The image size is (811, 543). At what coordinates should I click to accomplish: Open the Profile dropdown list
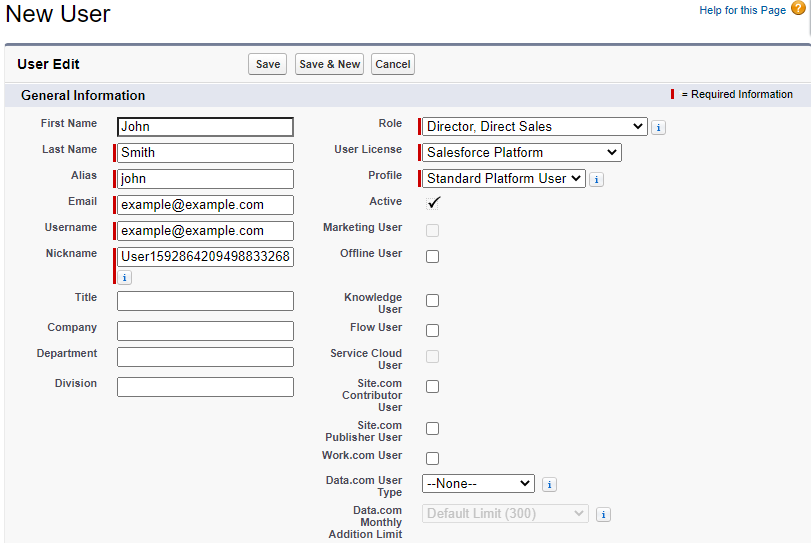click(x=503, y=179)
